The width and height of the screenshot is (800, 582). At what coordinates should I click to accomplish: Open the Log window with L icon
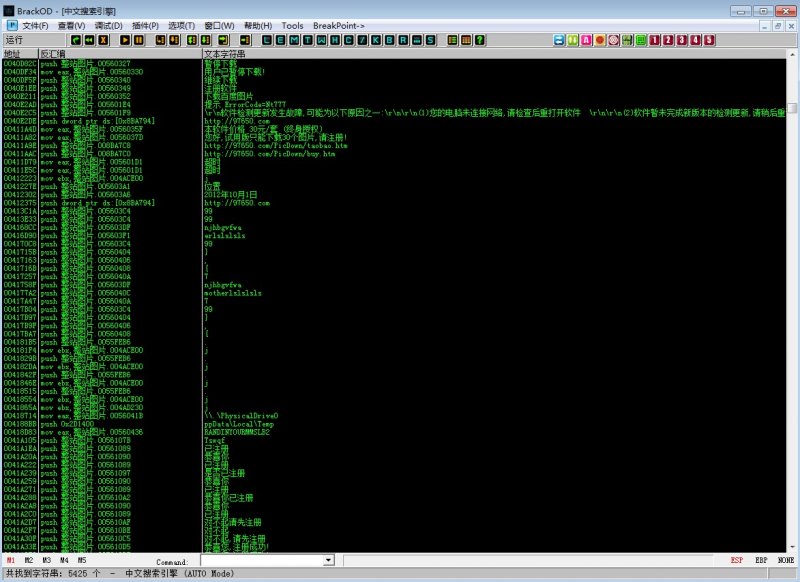point(267,40)
